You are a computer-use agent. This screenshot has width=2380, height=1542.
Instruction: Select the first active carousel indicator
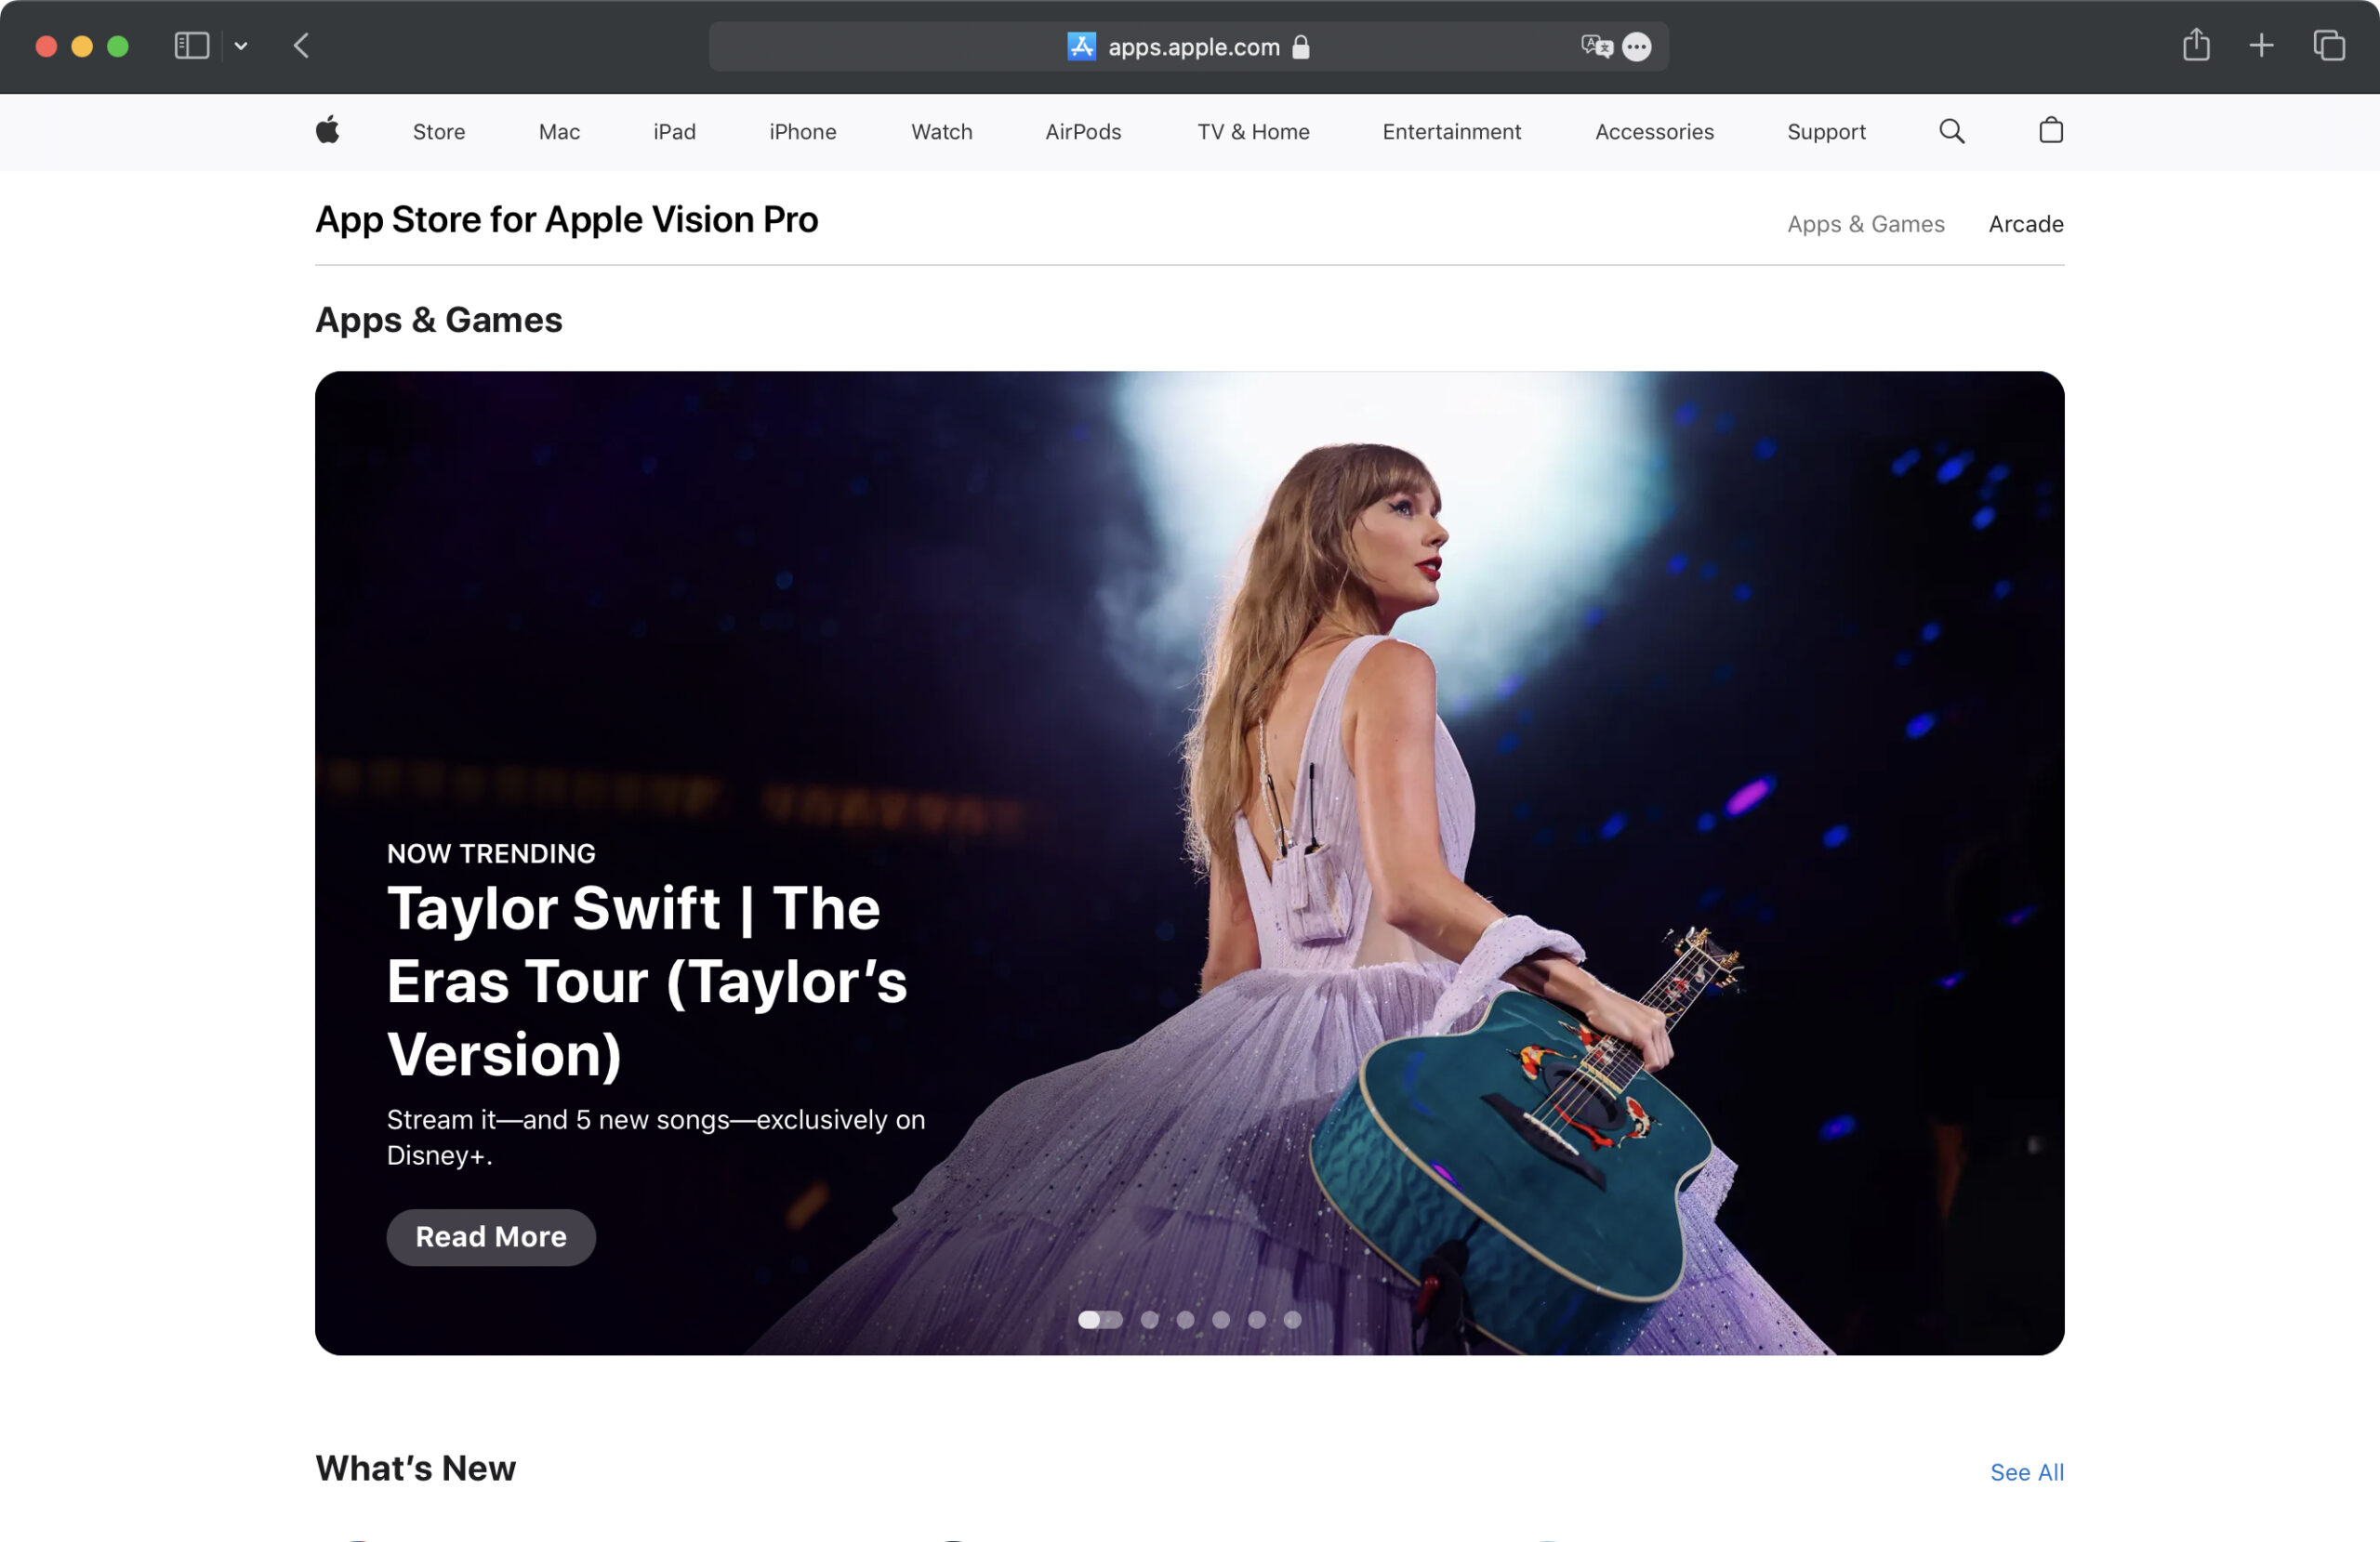click(x=1100, y=1320)
